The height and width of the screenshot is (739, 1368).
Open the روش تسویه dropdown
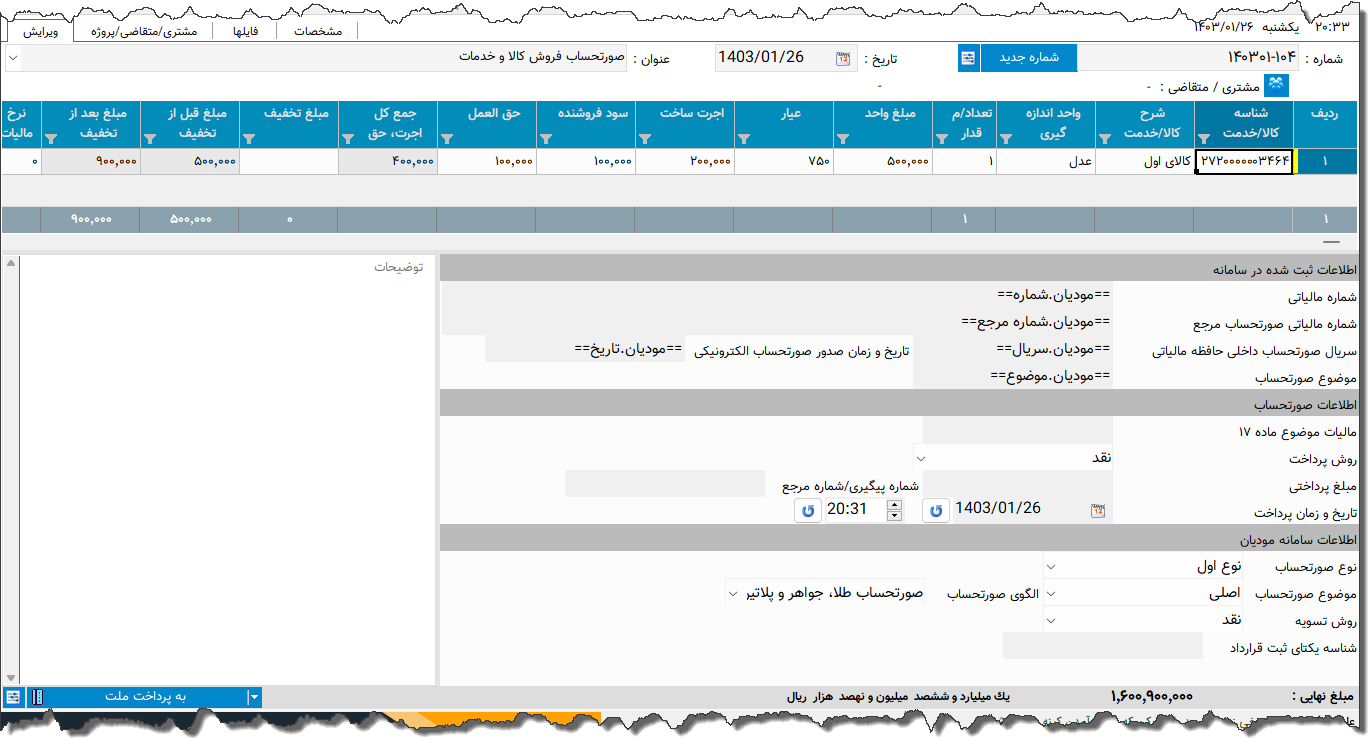[1050, 620]
